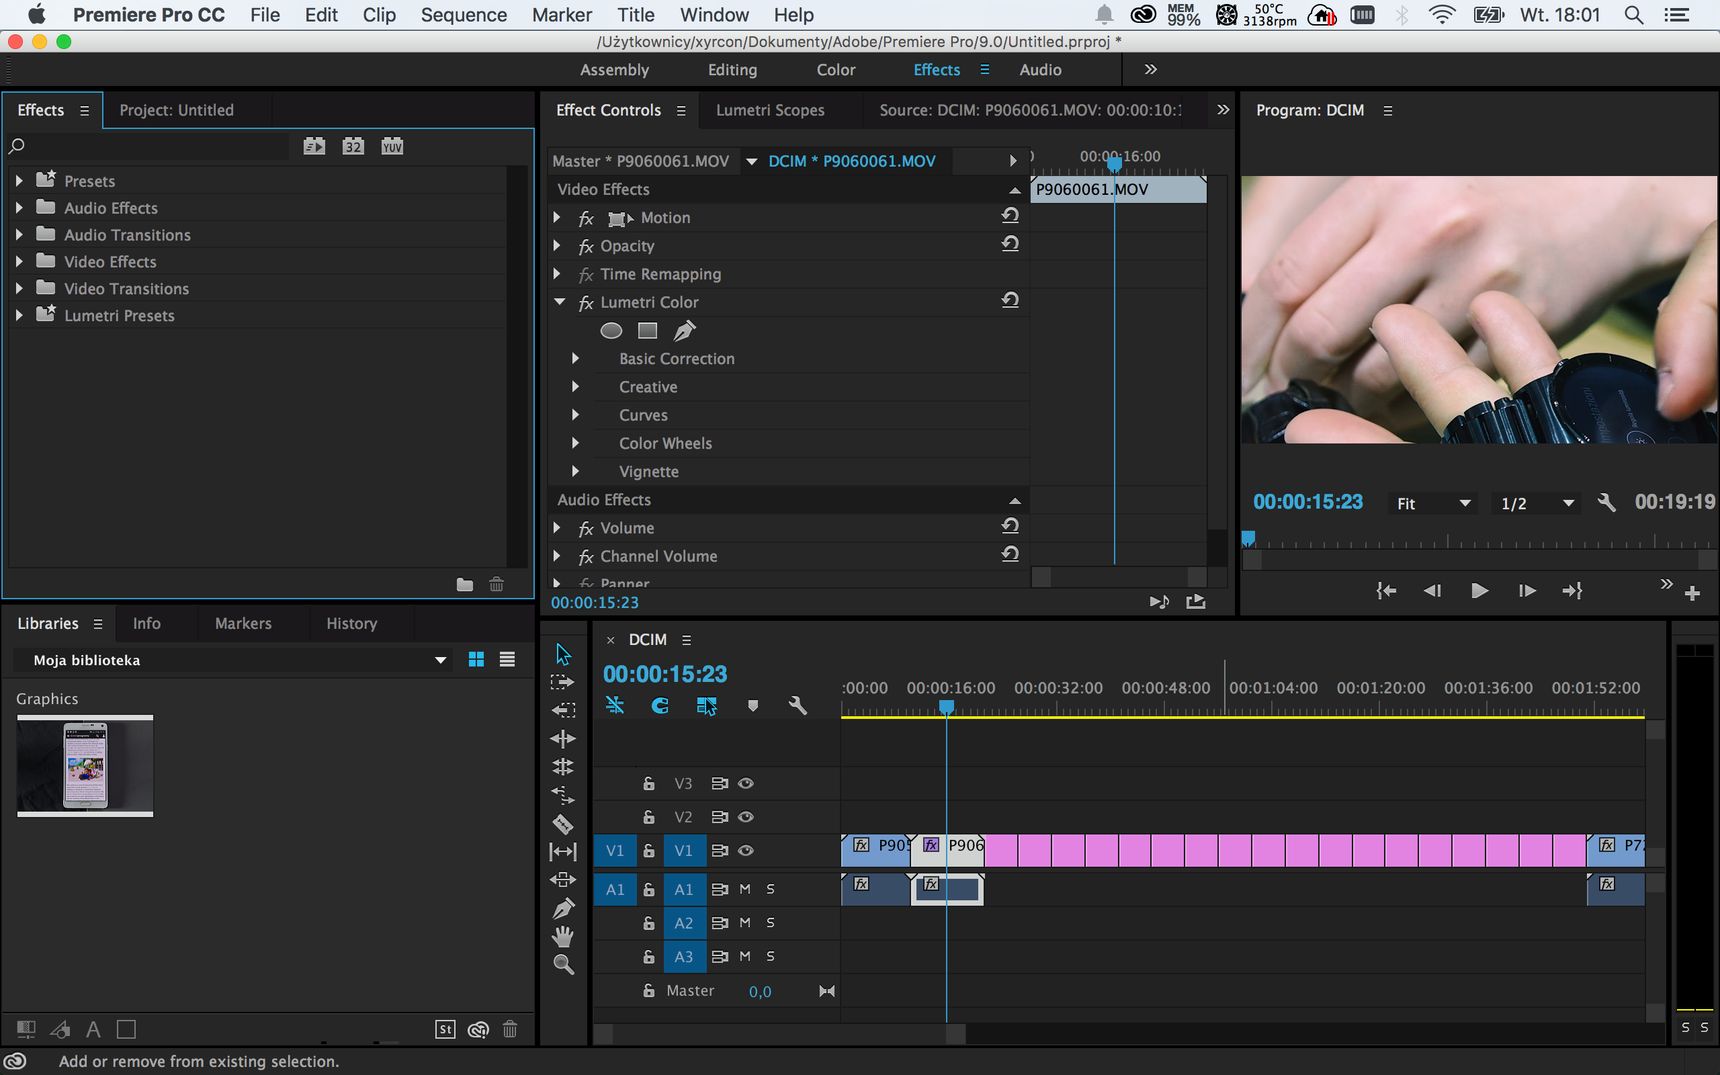Reset the Lumetri Color effect
The image size is (1720, 1075).
pos(1010,300)
